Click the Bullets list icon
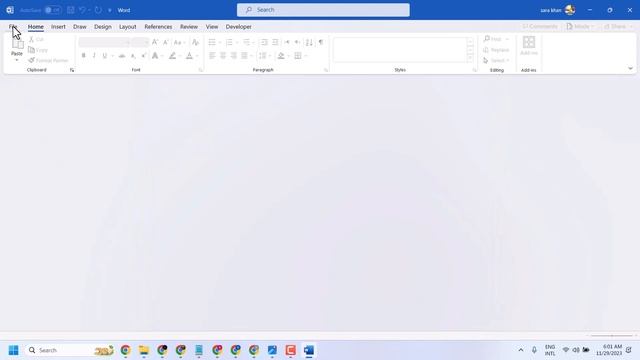 212,42
